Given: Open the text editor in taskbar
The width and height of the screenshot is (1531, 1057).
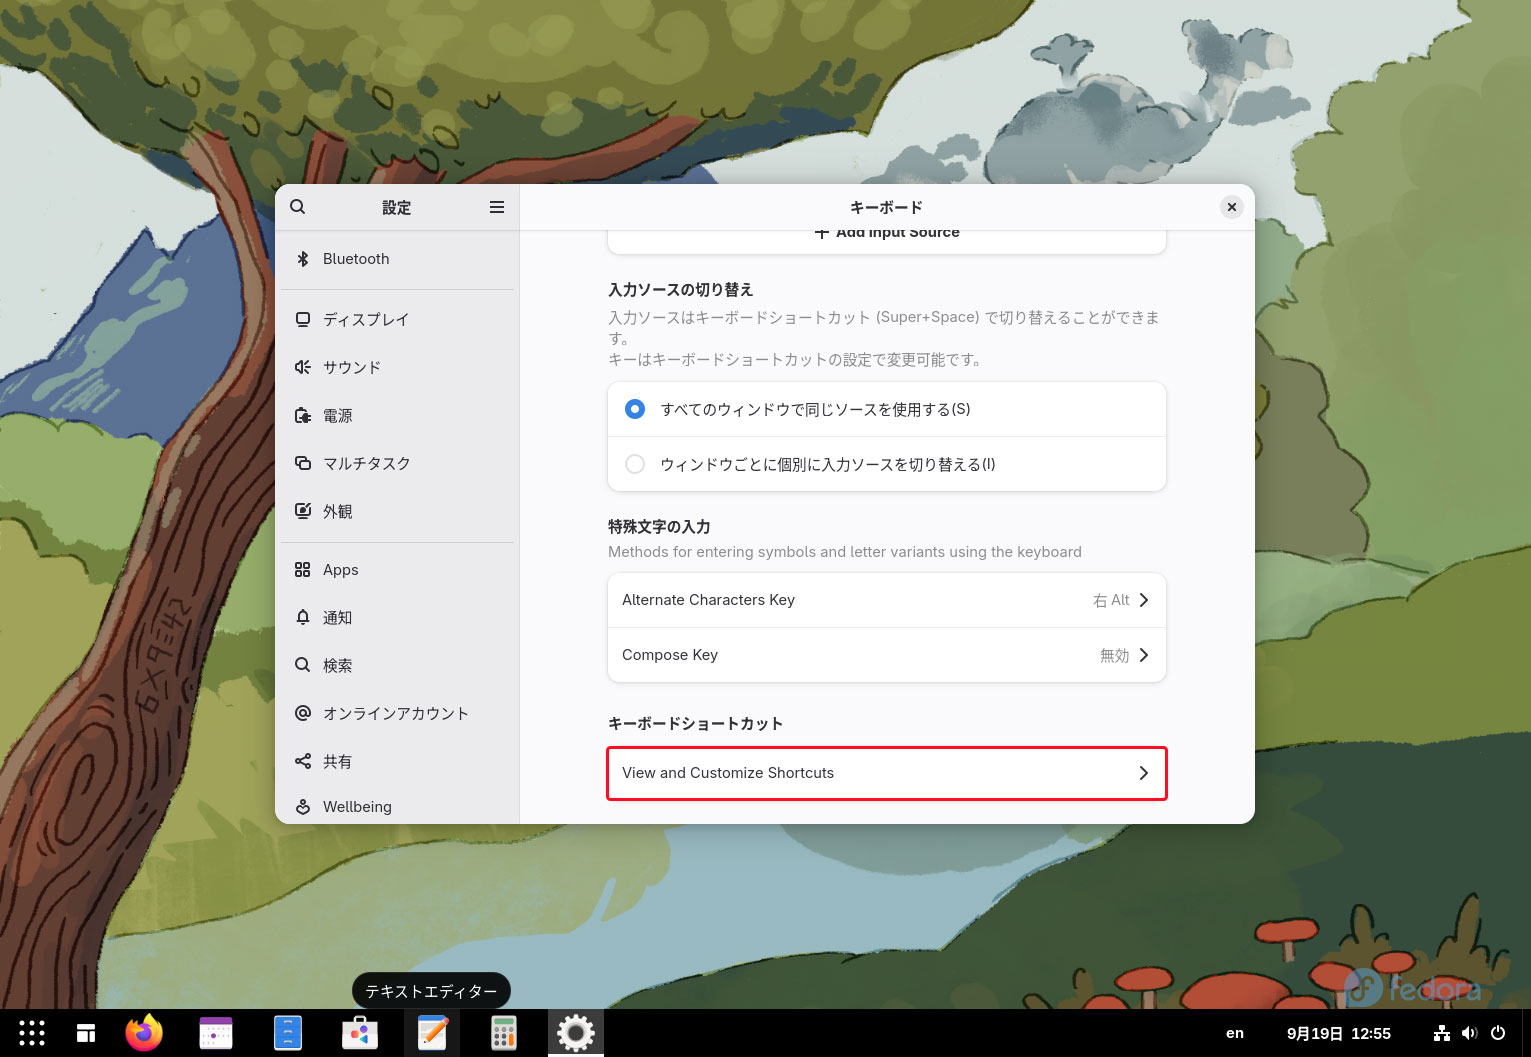Looking at the screenshot, I should coord(432,1033).
